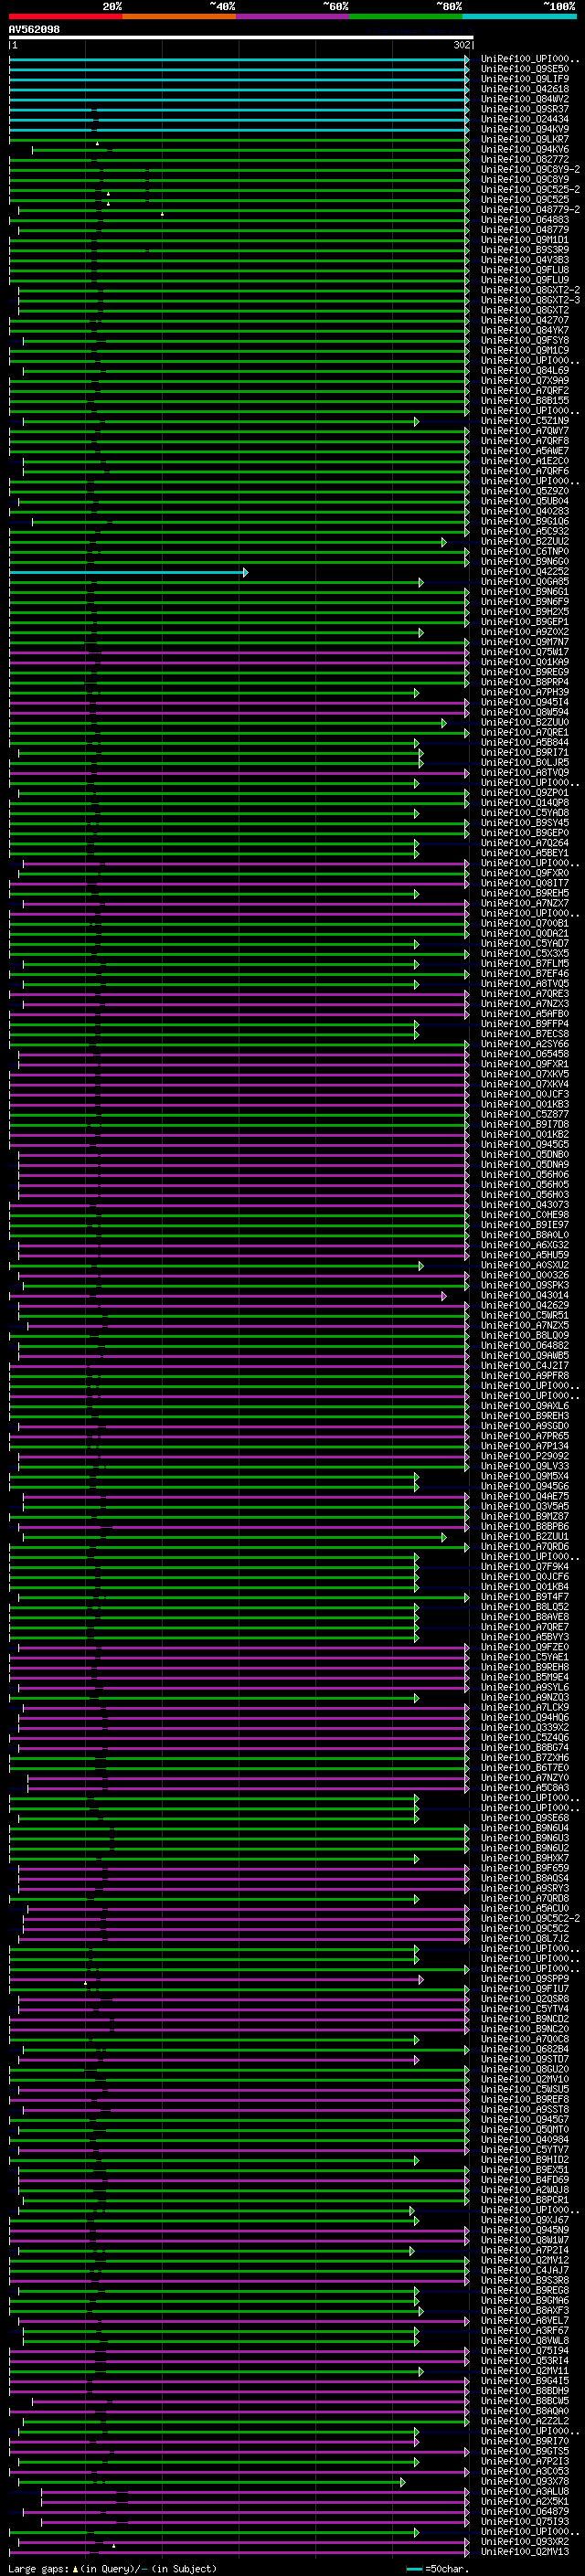
Task: Select the UniRef100_Q9FLU9 label
Action: [x=525, y=280]
